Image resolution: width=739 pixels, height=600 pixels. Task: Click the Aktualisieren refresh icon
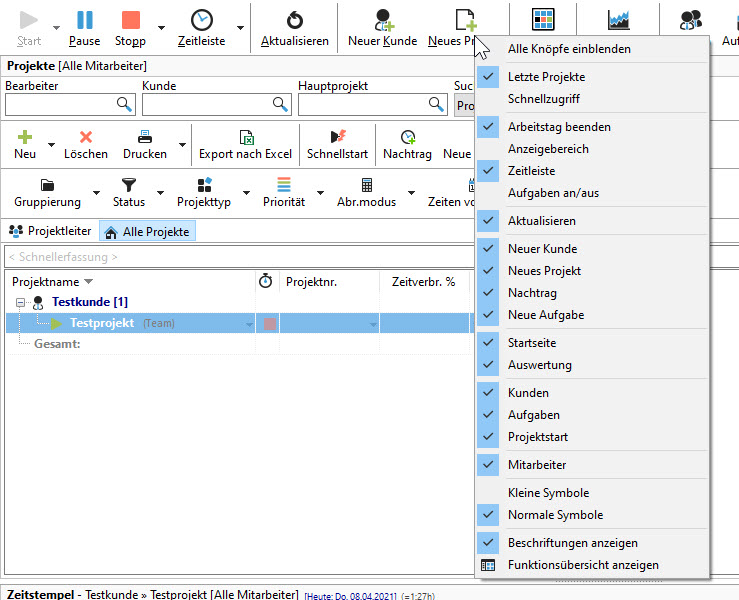295,20
